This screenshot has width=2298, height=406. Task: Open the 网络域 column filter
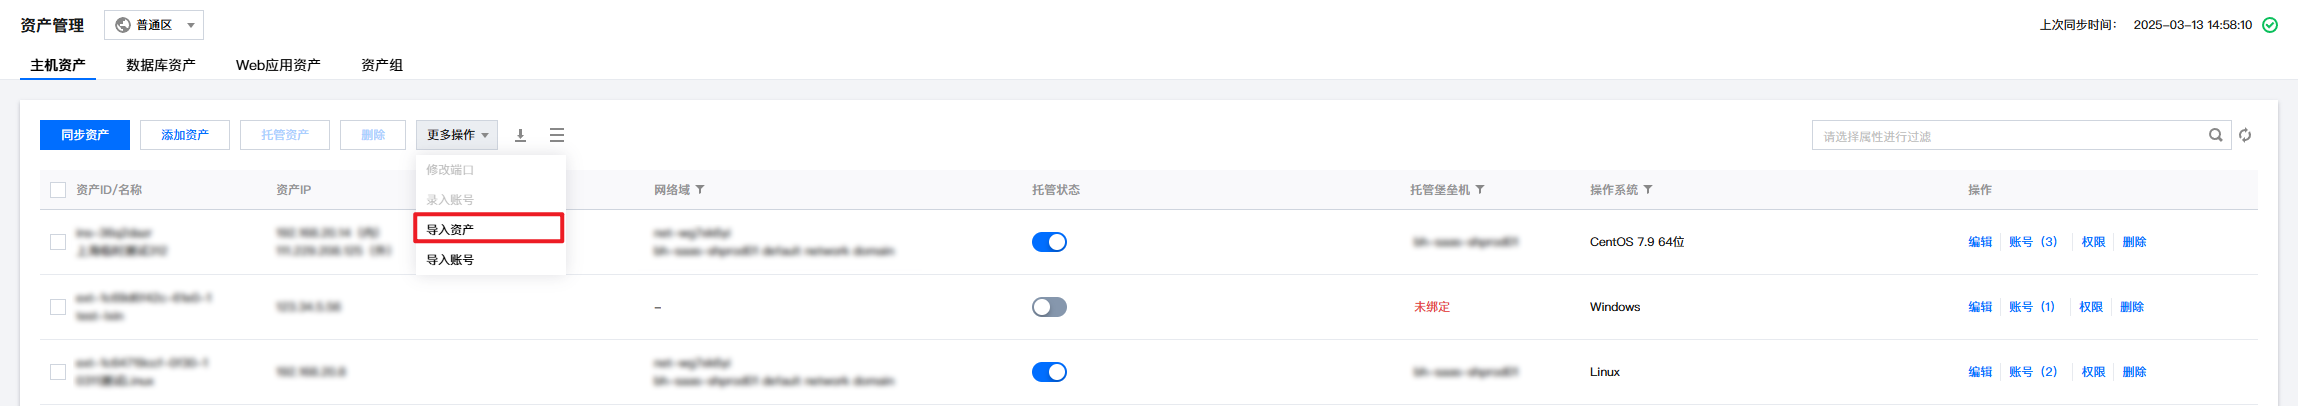[x=700, y=190]
